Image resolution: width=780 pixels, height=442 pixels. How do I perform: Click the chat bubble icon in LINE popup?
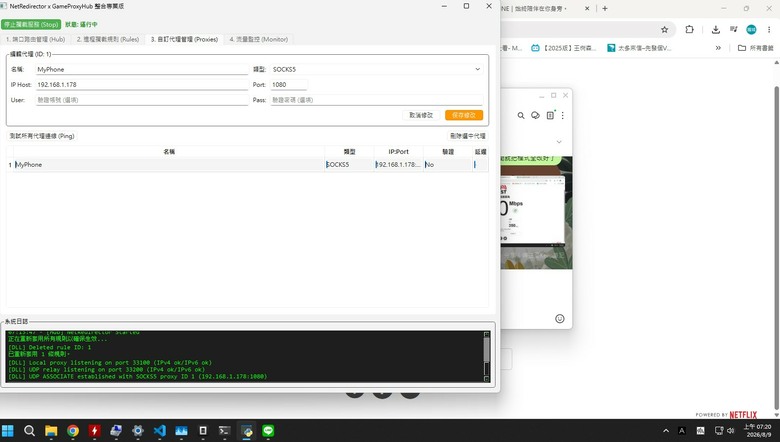pyautogui.click(x=535, y=115)
